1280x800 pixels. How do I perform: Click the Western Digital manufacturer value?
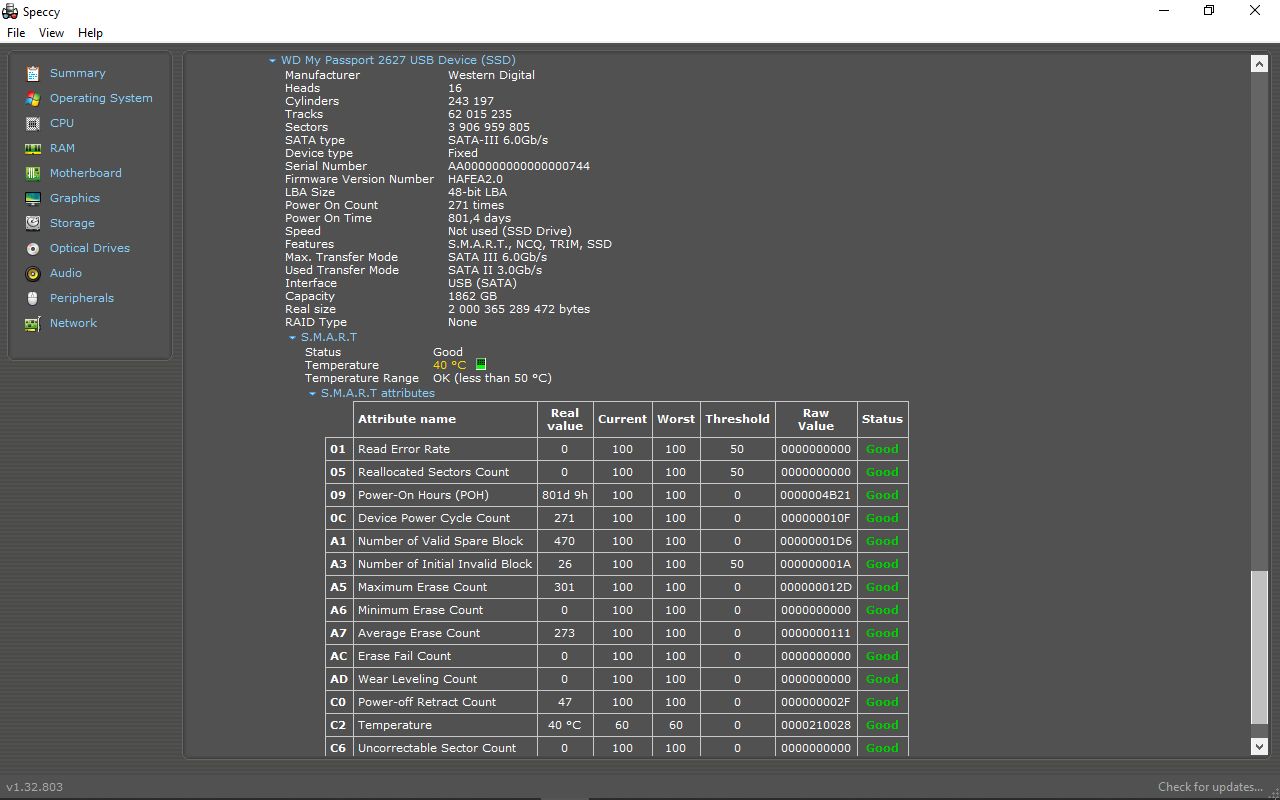tap(491, 75)
